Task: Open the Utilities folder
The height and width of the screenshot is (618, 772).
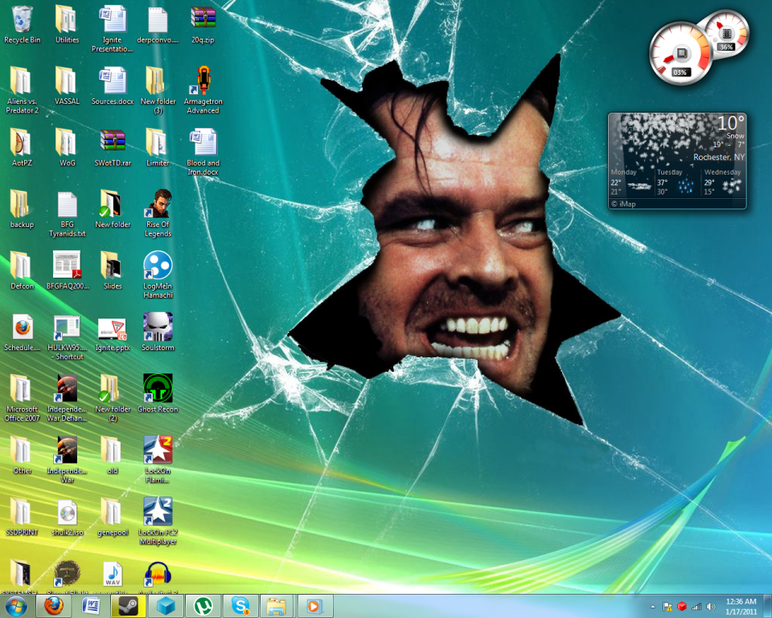Action: point(66,20)
